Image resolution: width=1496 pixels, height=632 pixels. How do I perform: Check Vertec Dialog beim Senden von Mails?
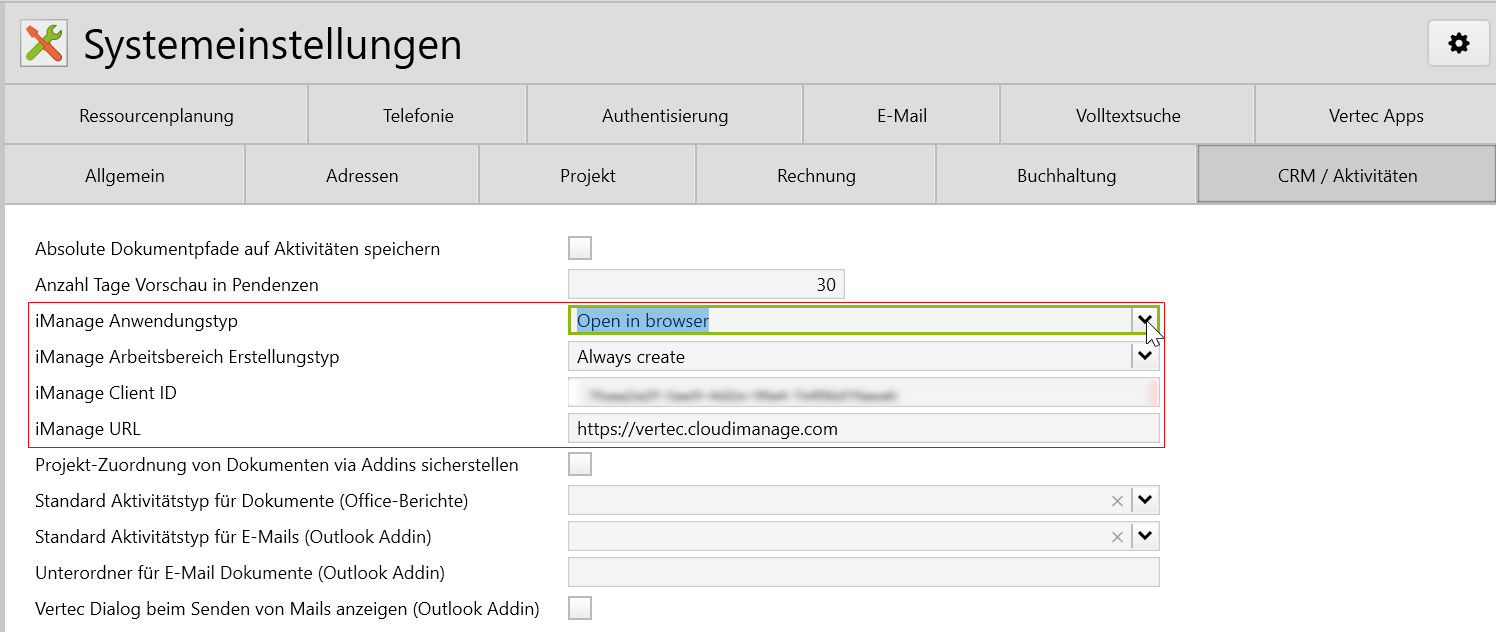(x=580, y=608)
